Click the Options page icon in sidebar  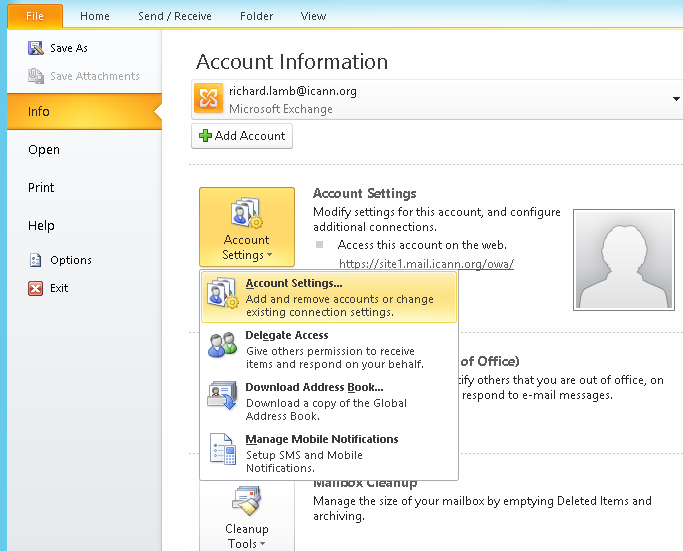(x=36, y=260)
